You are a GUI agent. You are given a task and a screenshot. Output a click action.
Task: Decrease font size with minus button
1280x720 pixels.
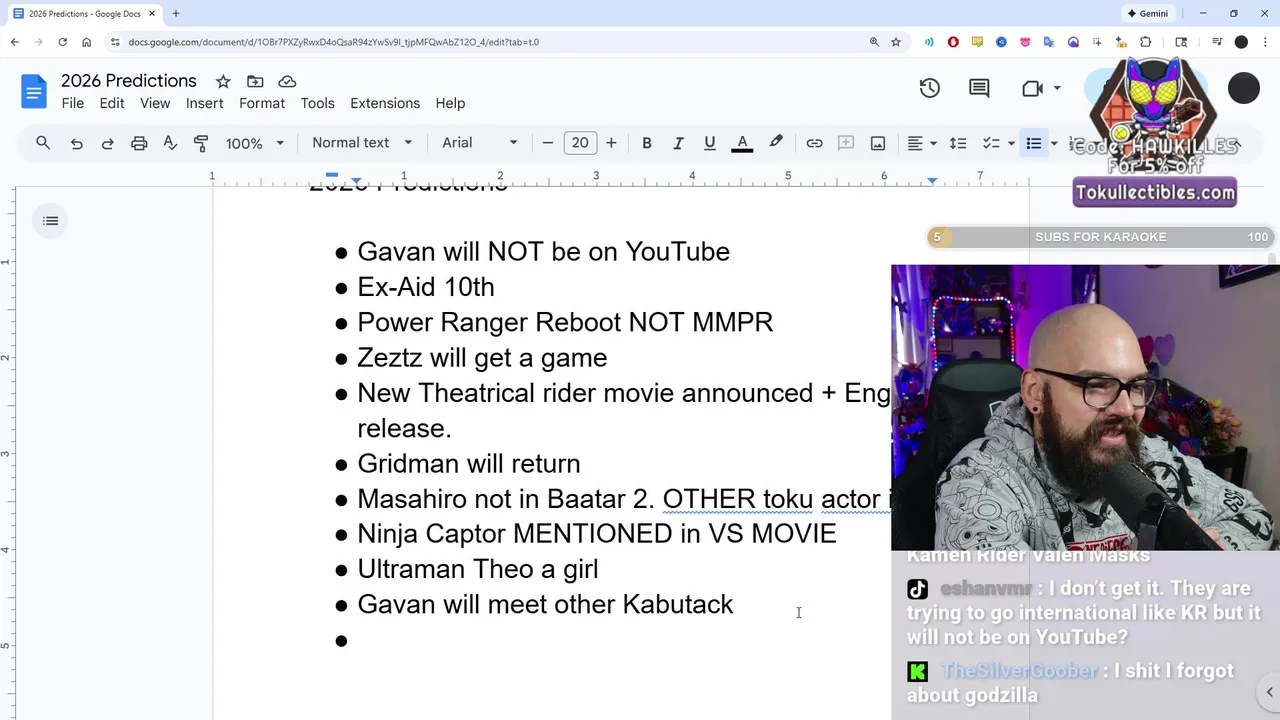click(547, 143)
